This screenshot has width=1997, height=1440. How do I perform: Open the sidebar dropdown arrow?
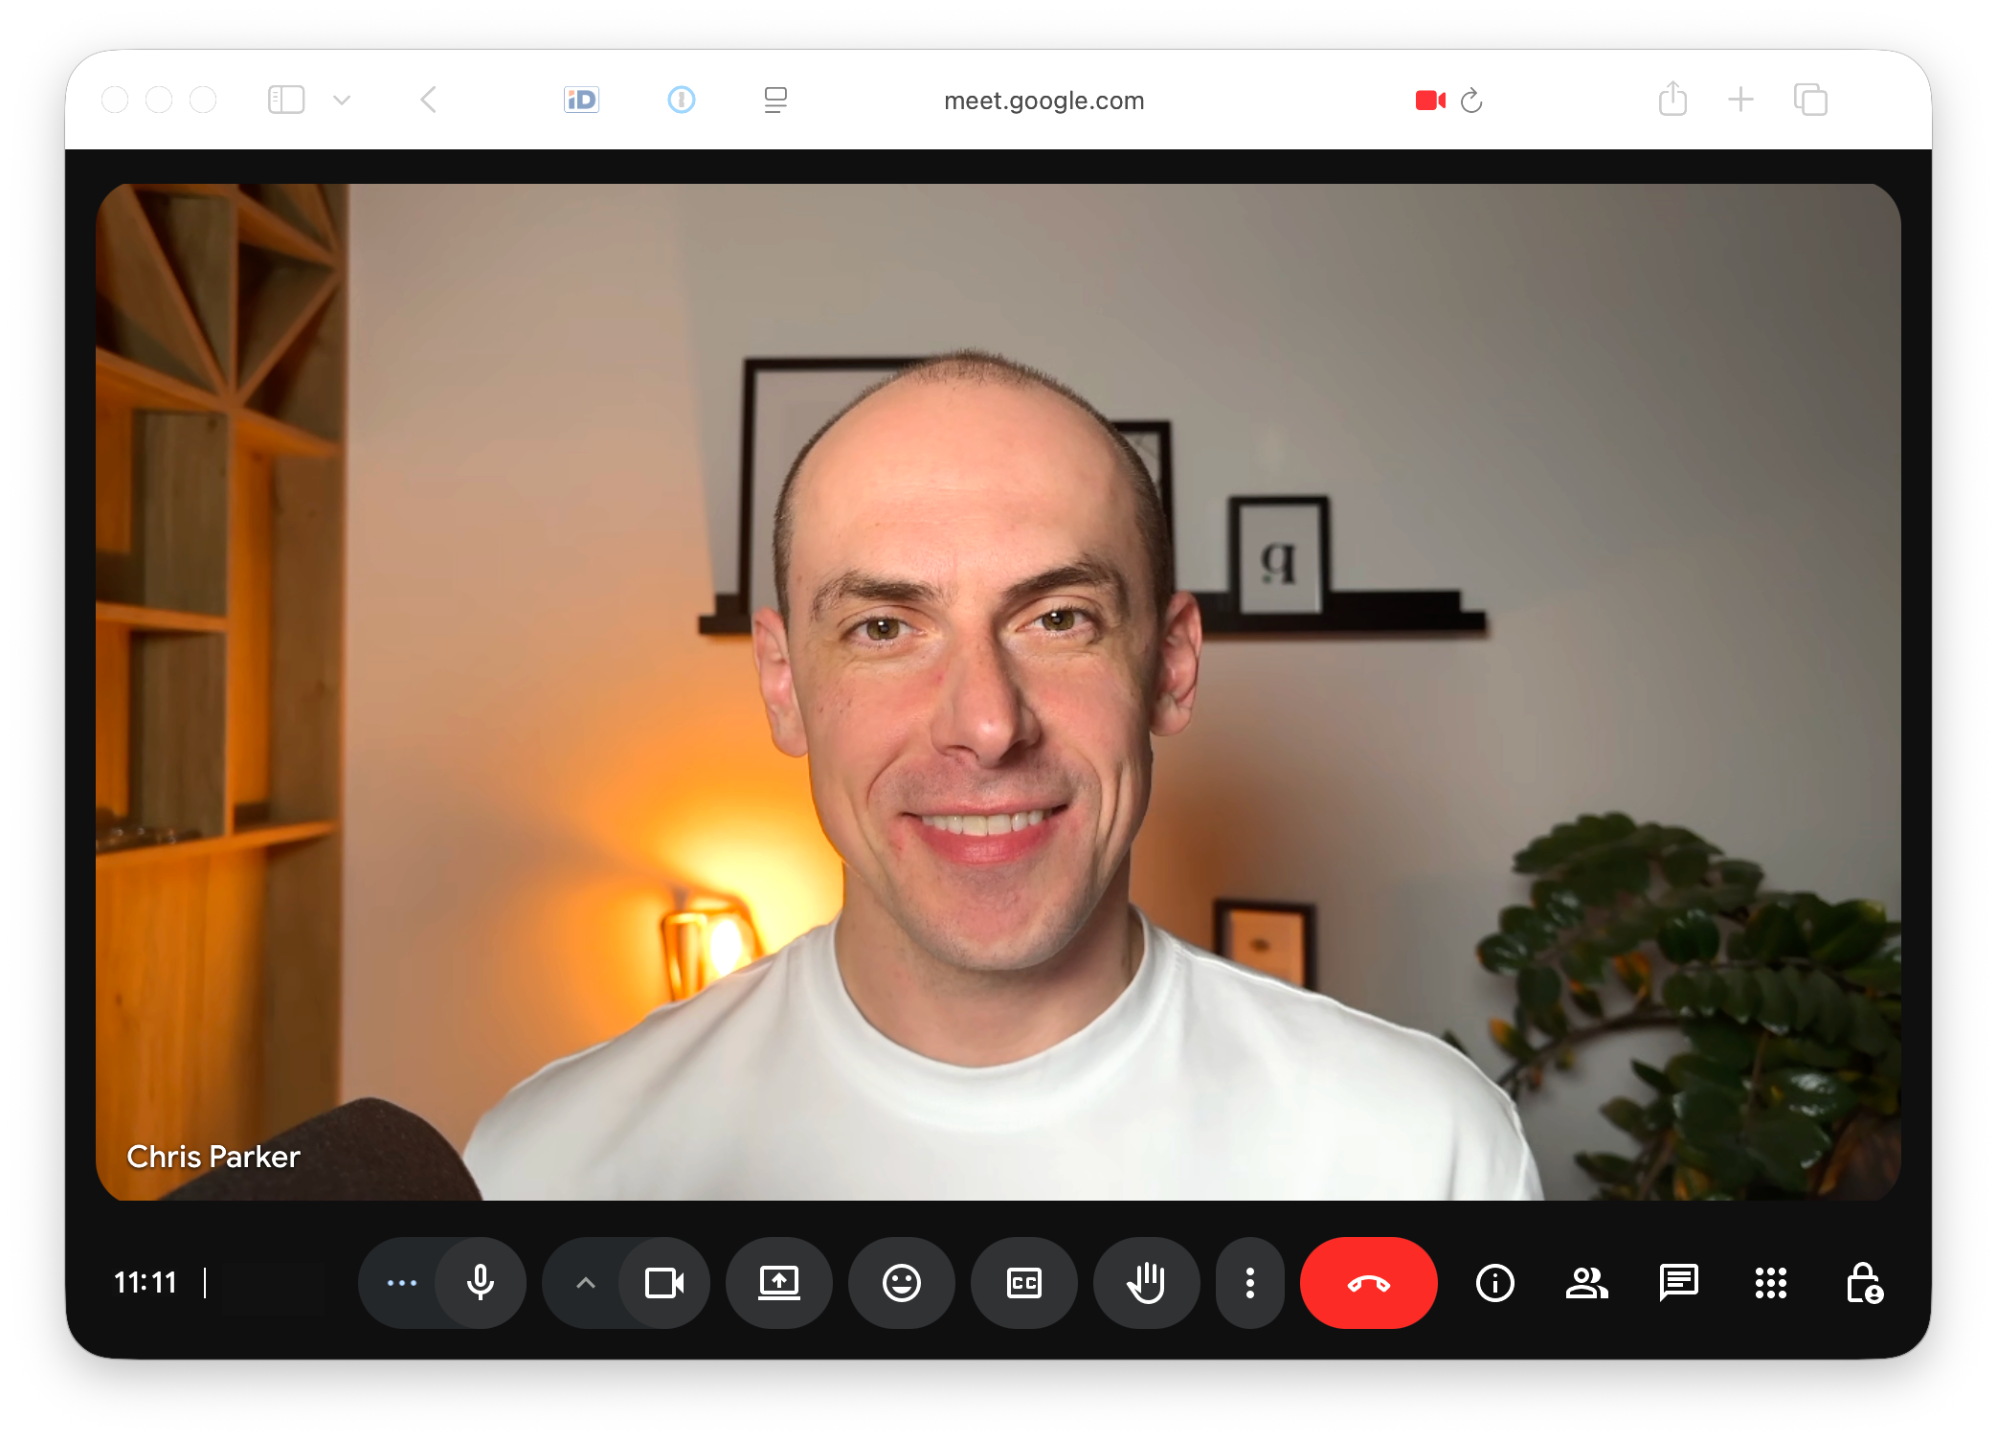pos(342,100)
